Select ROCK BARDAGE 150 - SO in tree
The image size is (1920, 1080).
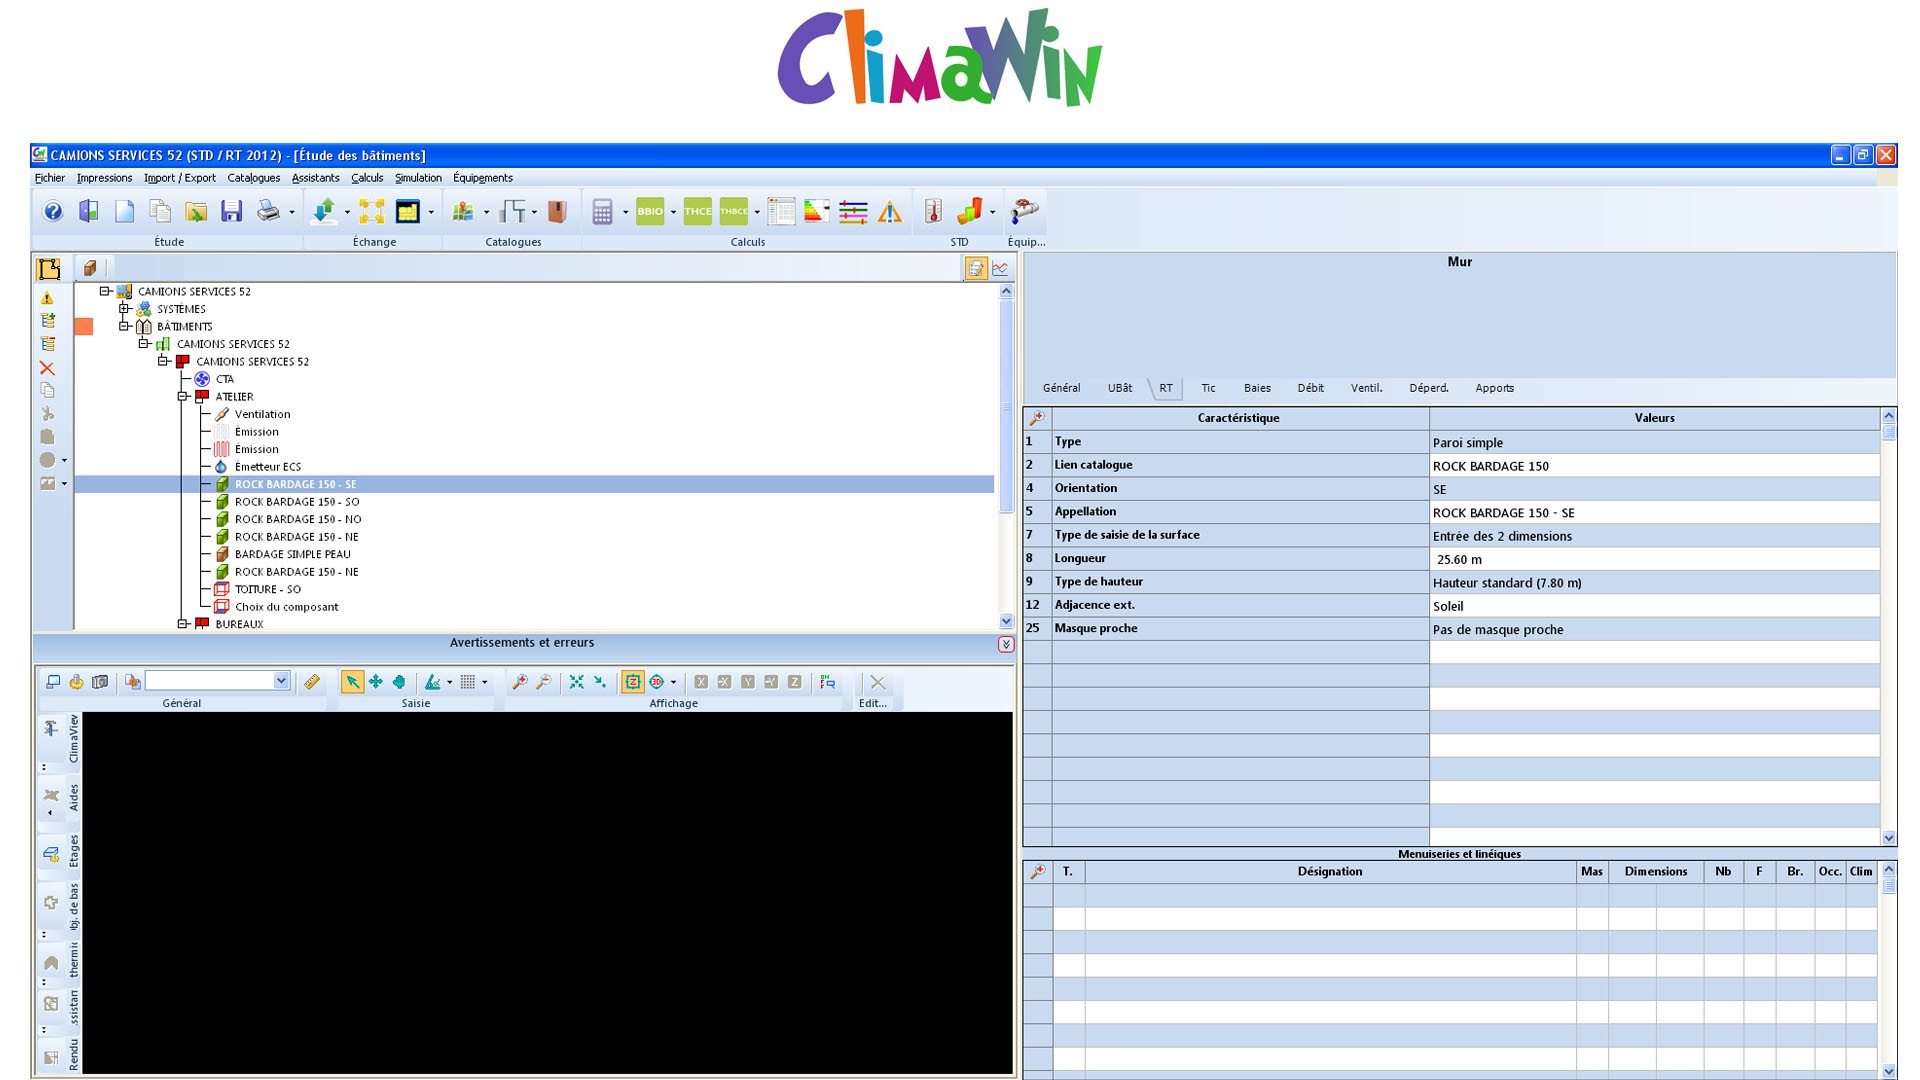[x=297, y=502]
